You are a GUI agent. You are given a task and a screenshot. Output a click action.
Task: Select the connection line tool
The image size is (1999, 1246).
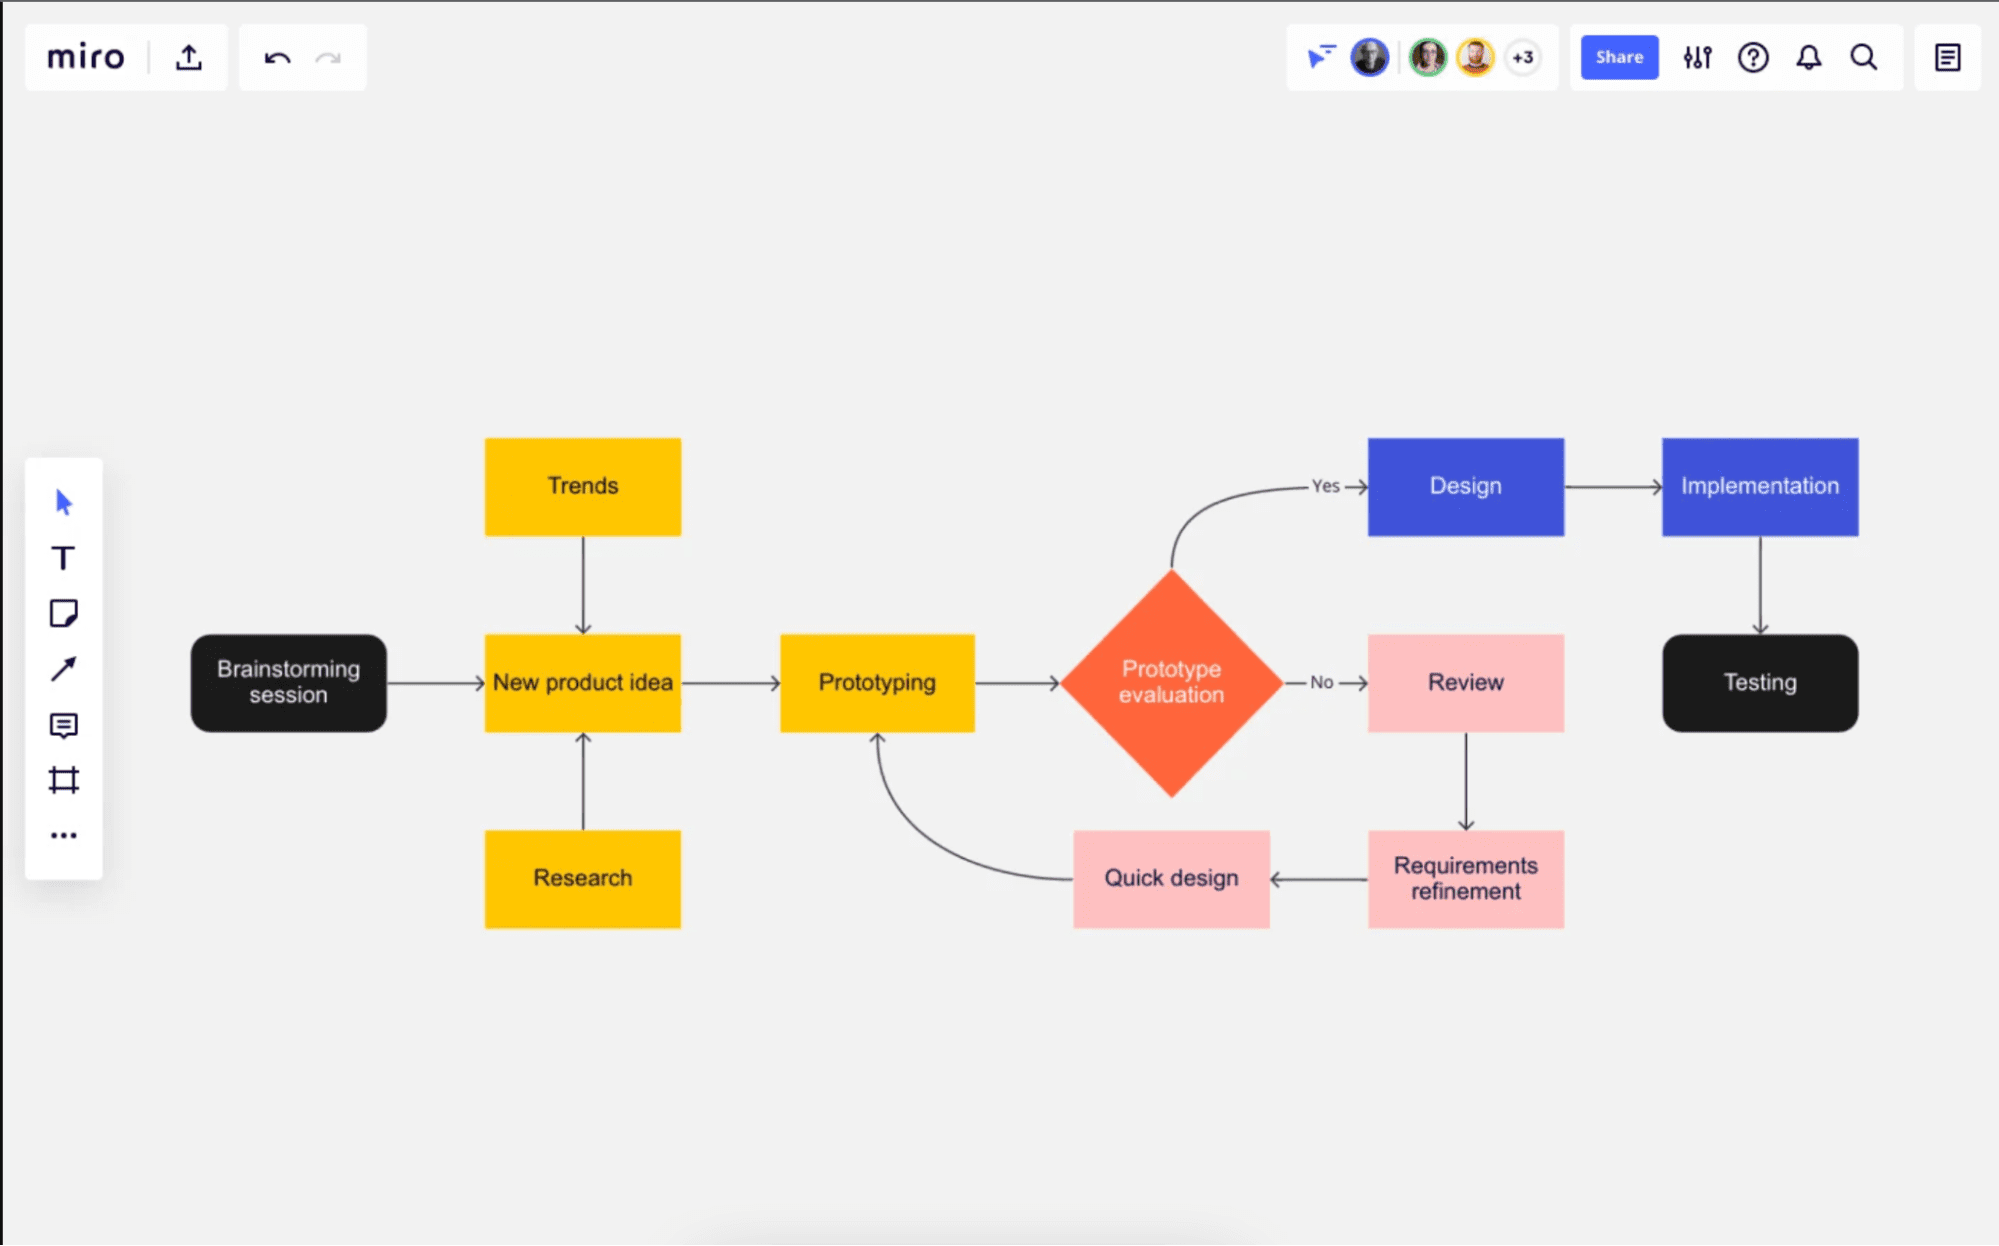[x=63, y=669]
